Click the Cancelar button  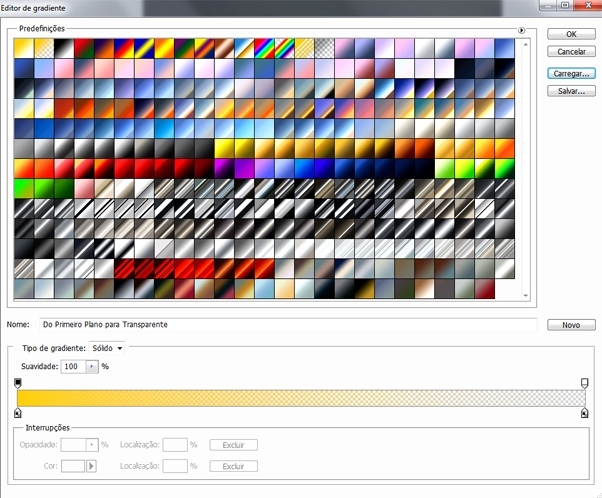[571, 51]
